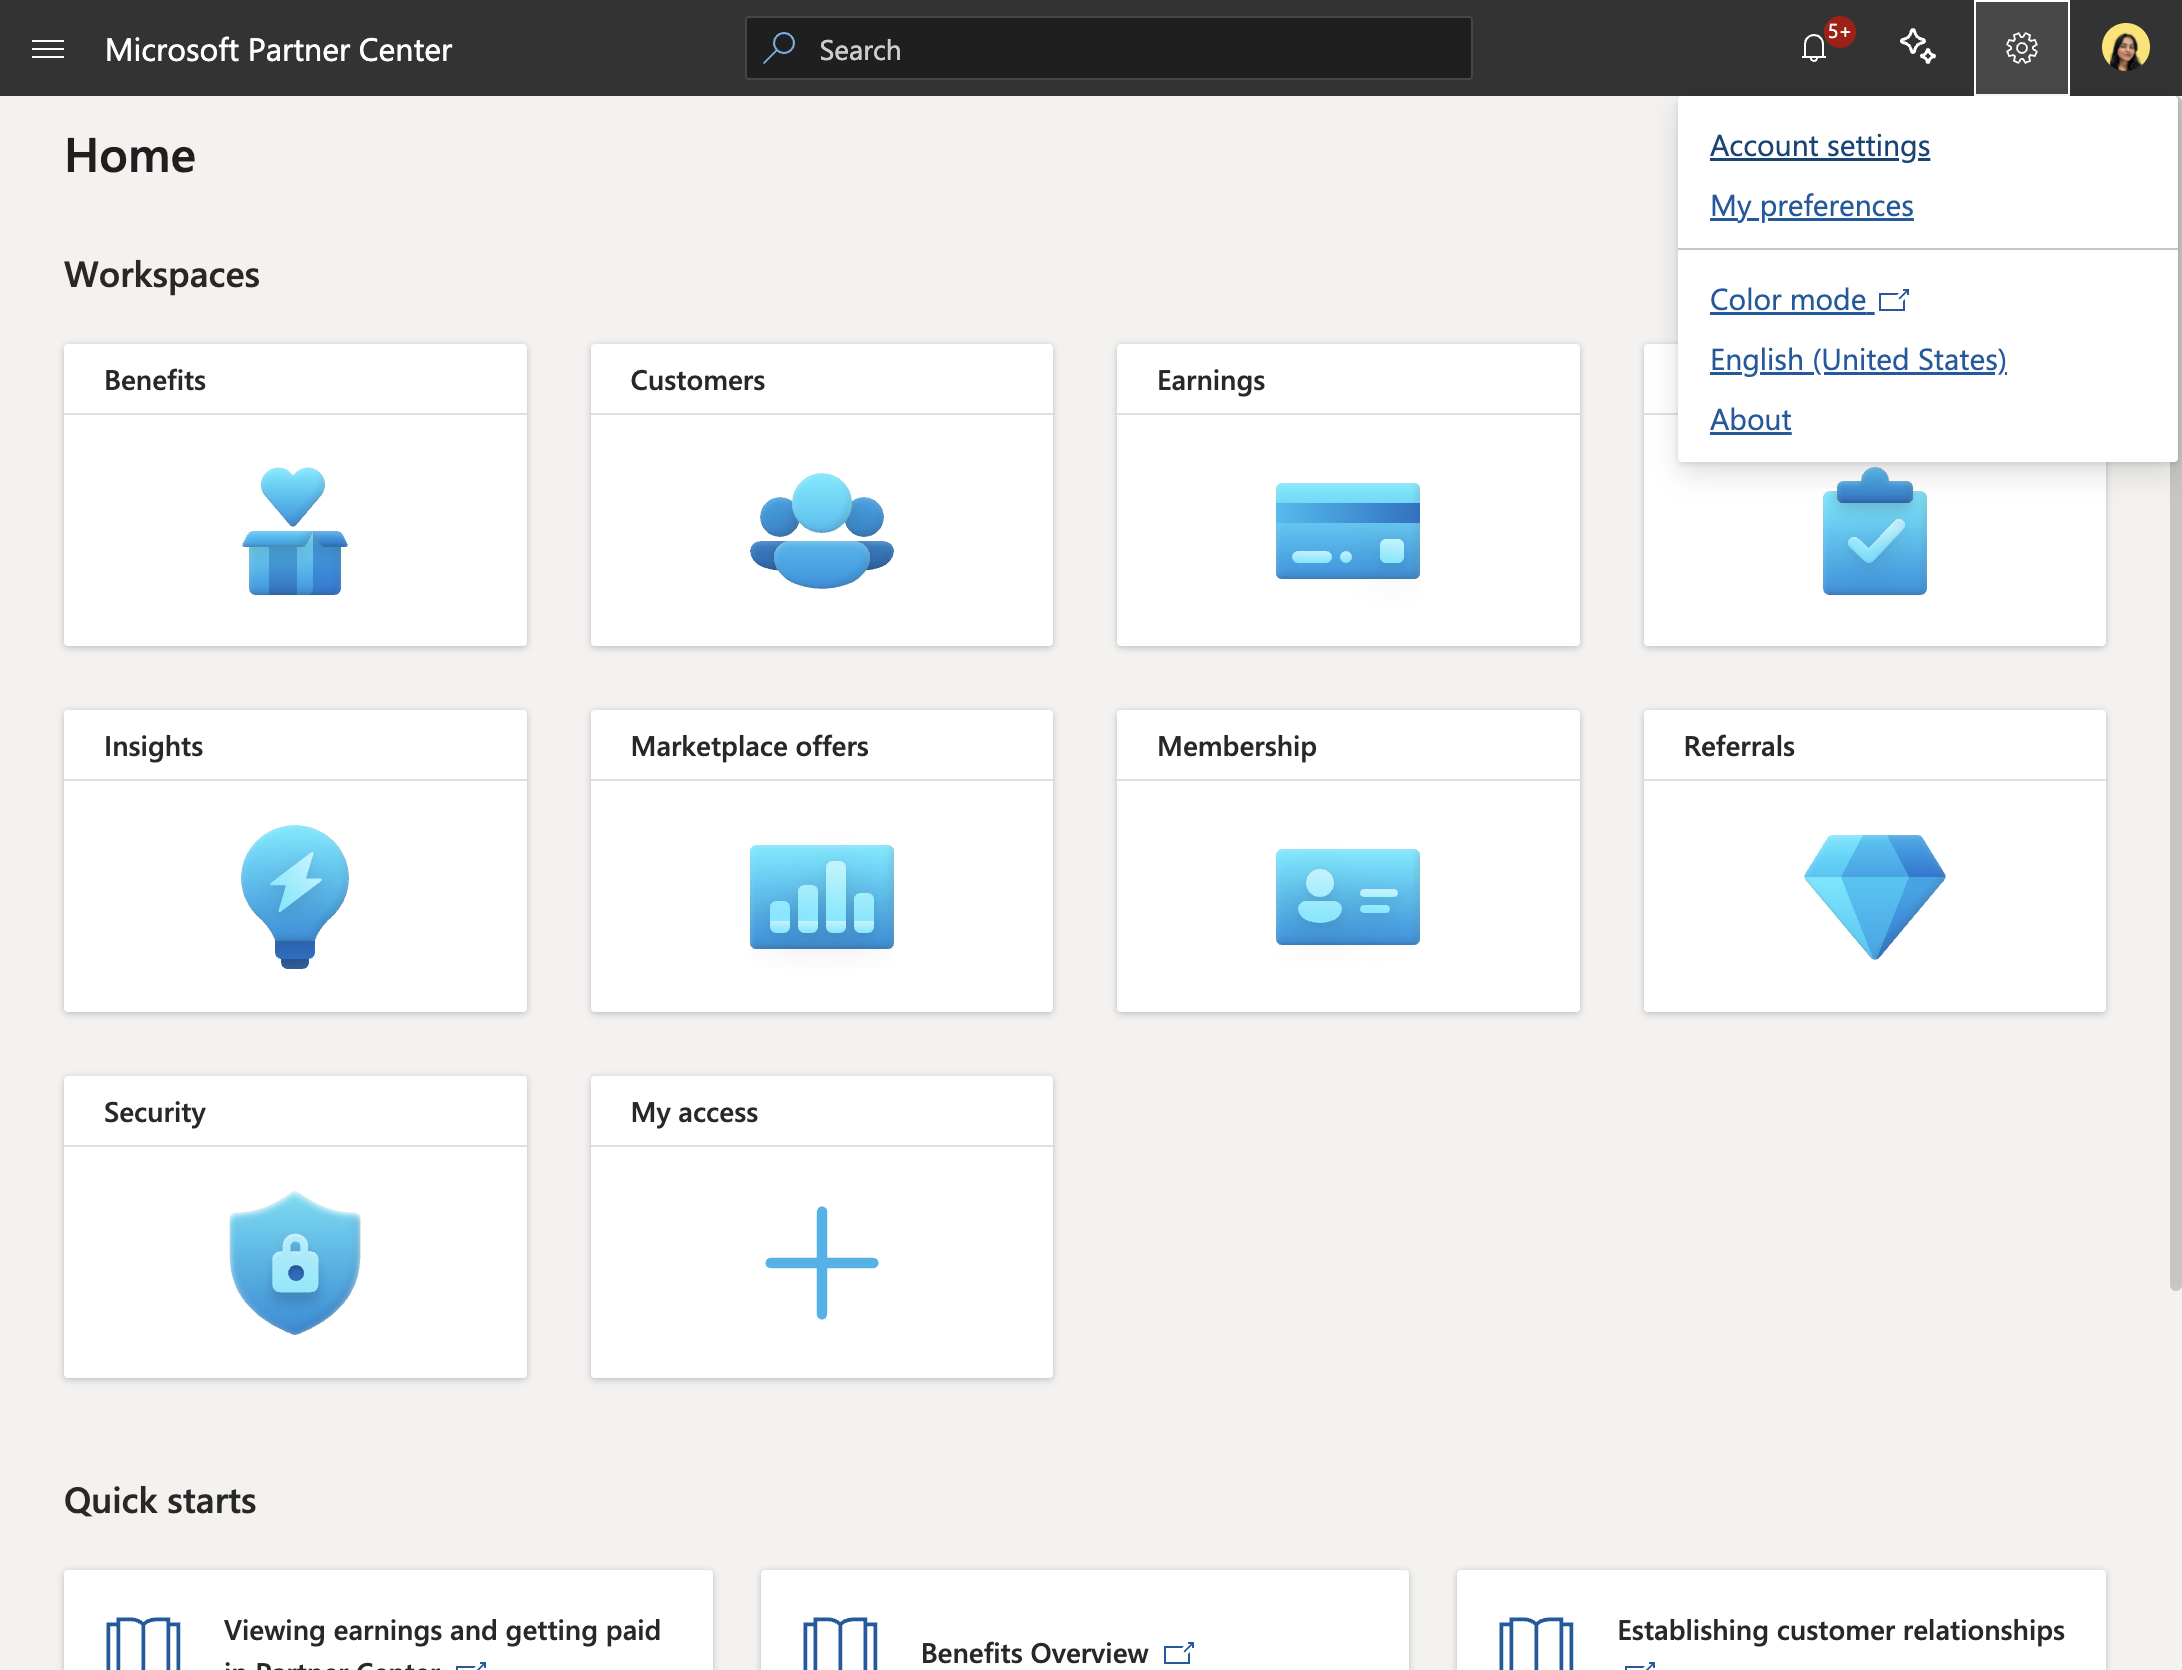Click the Earnings credit card icon
The width and height of the screenshot is (2182, 1670).
(x=1348, y=531)
